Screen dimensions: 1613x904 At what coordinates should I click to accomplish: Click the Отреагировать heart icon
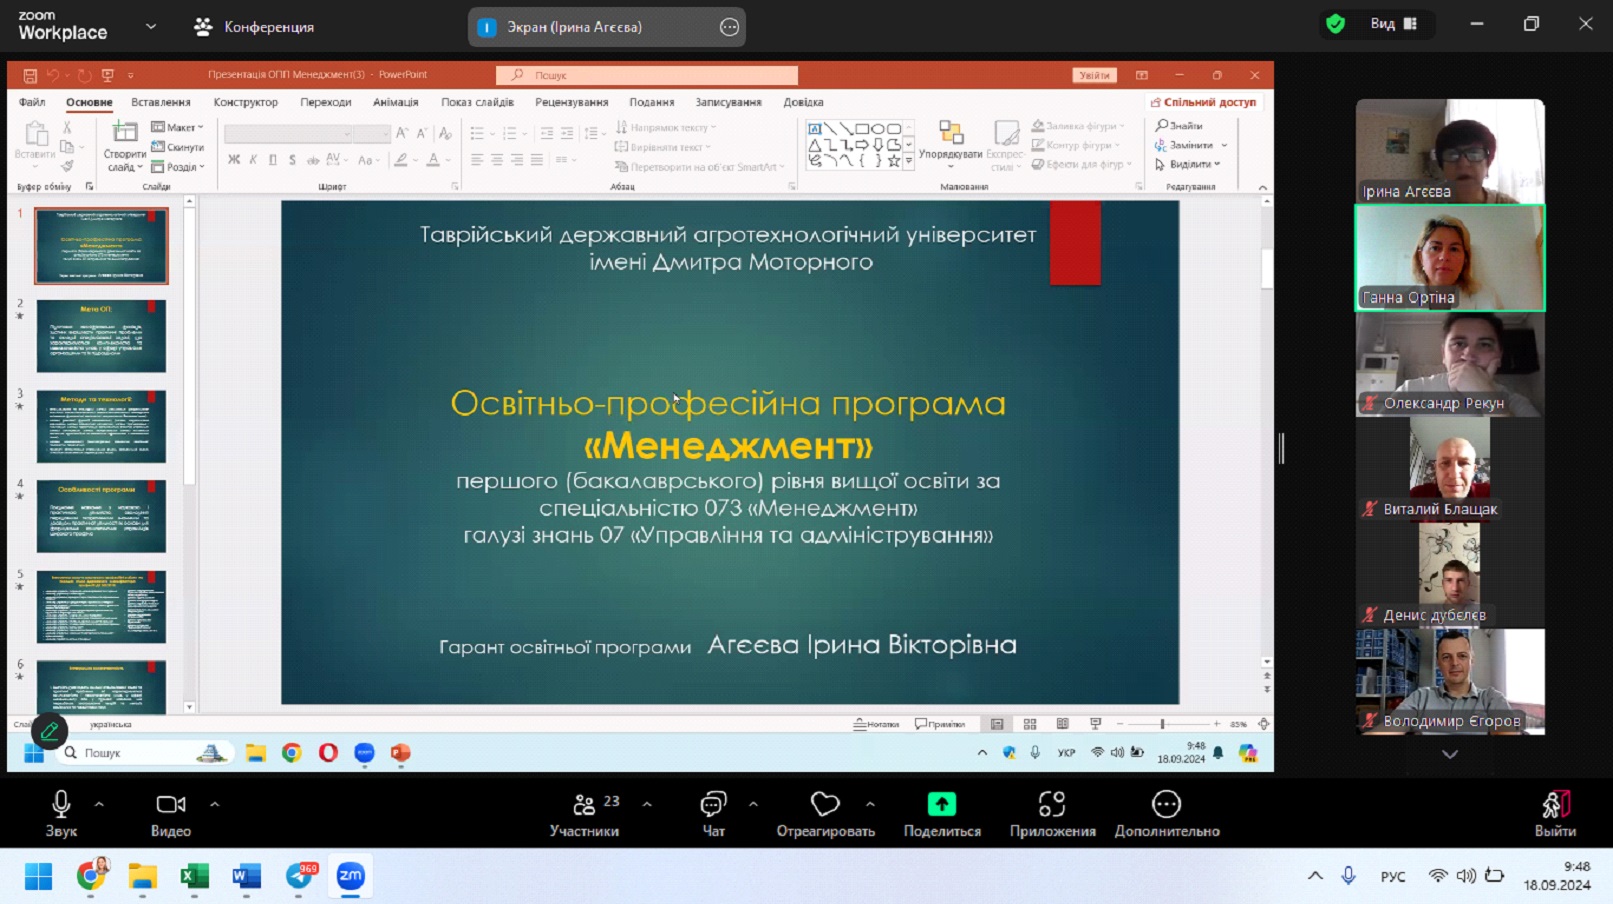tap(825, 804)
